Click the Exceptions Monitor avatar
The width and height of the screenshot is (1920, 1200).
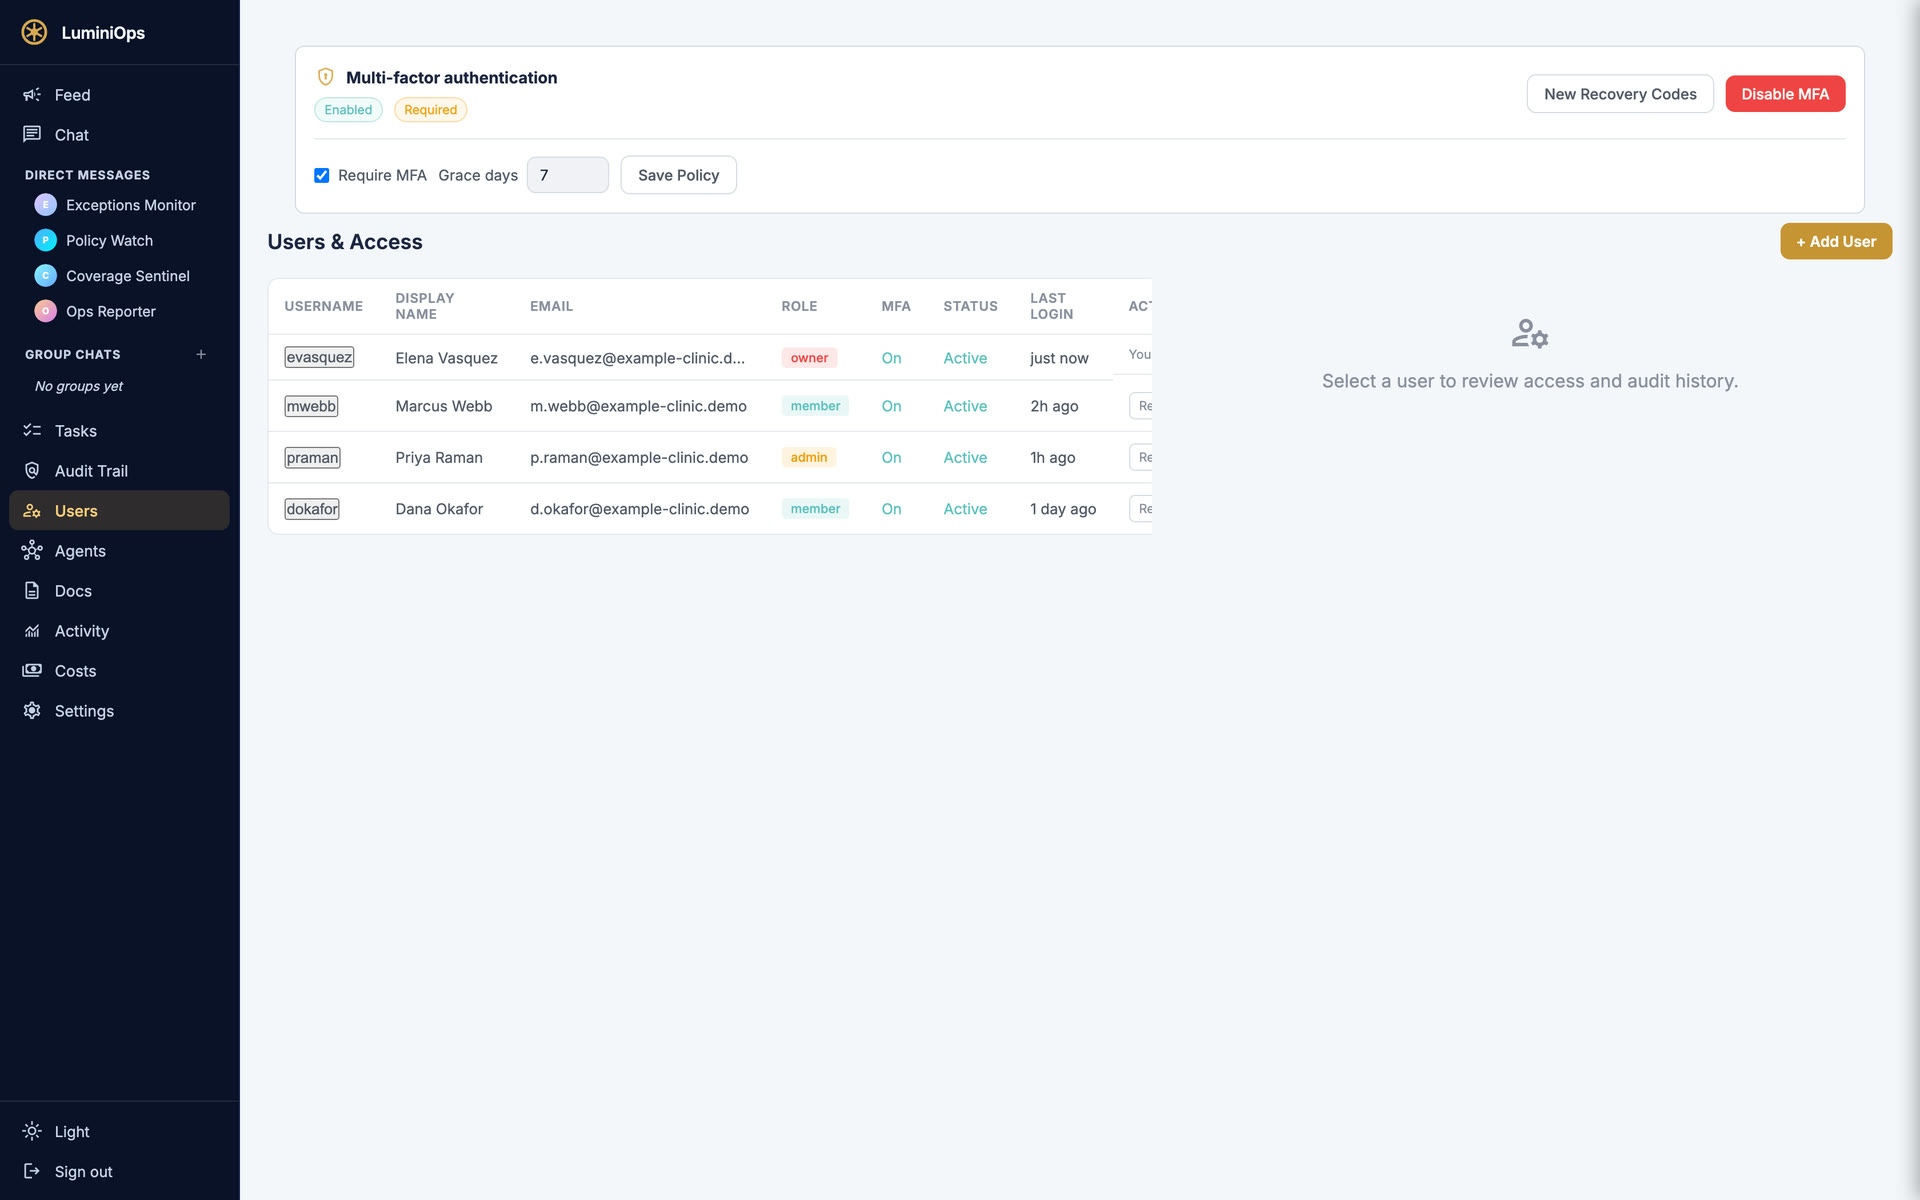coord(45,205)
